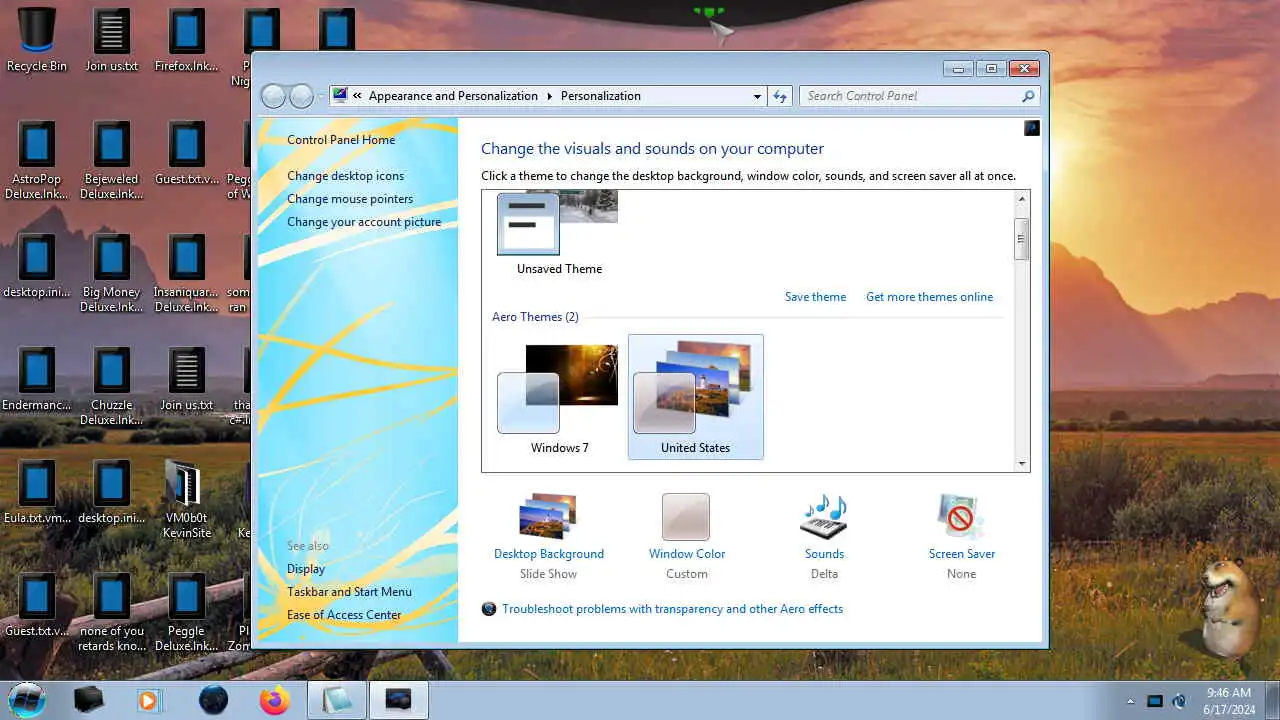Click the dark globe taskbar icon
1280x720 pixels.
click(x=213, y=700)
